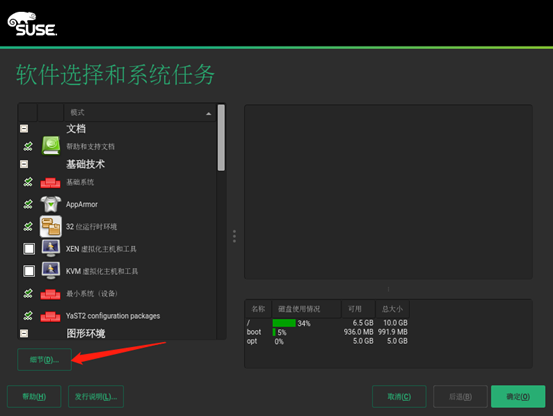This screenshot has height=416, width=553.
Task: Open the 细节(D)... details button
Action: pyautogui.click(x=44, y=360)
